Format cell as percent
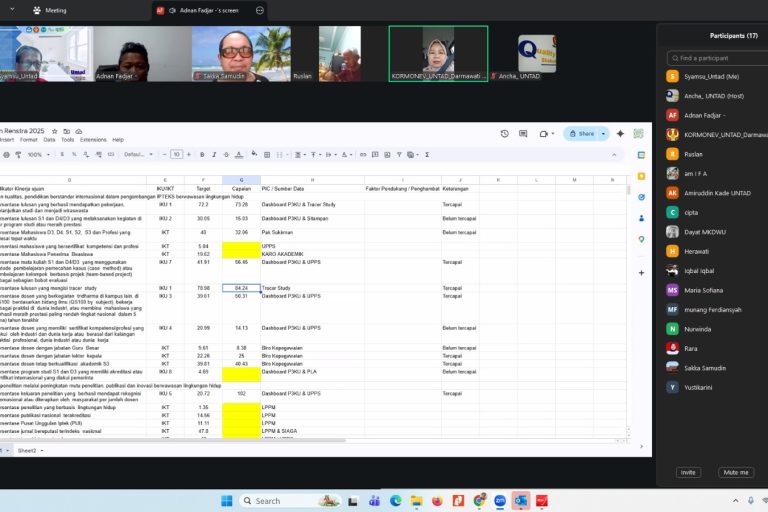This screenshot has height=512, width=768. (74, 155)
